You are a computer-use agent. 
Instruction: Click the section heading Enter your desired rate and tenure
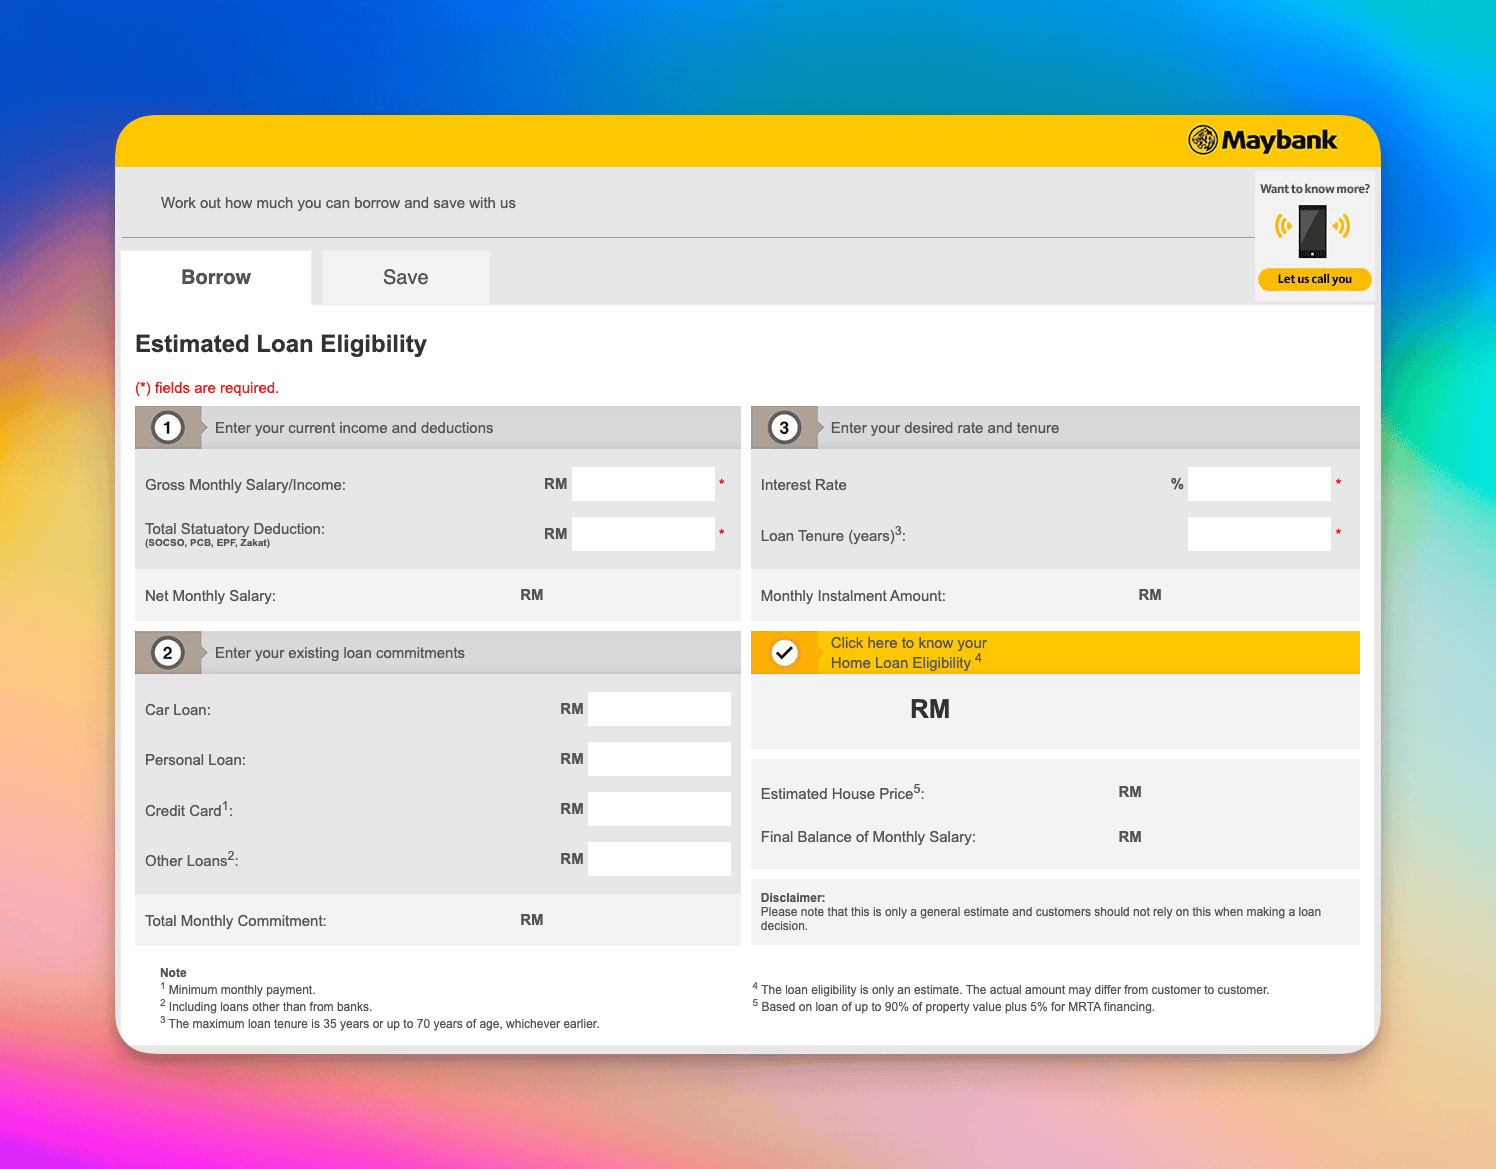tap(945, 428)
